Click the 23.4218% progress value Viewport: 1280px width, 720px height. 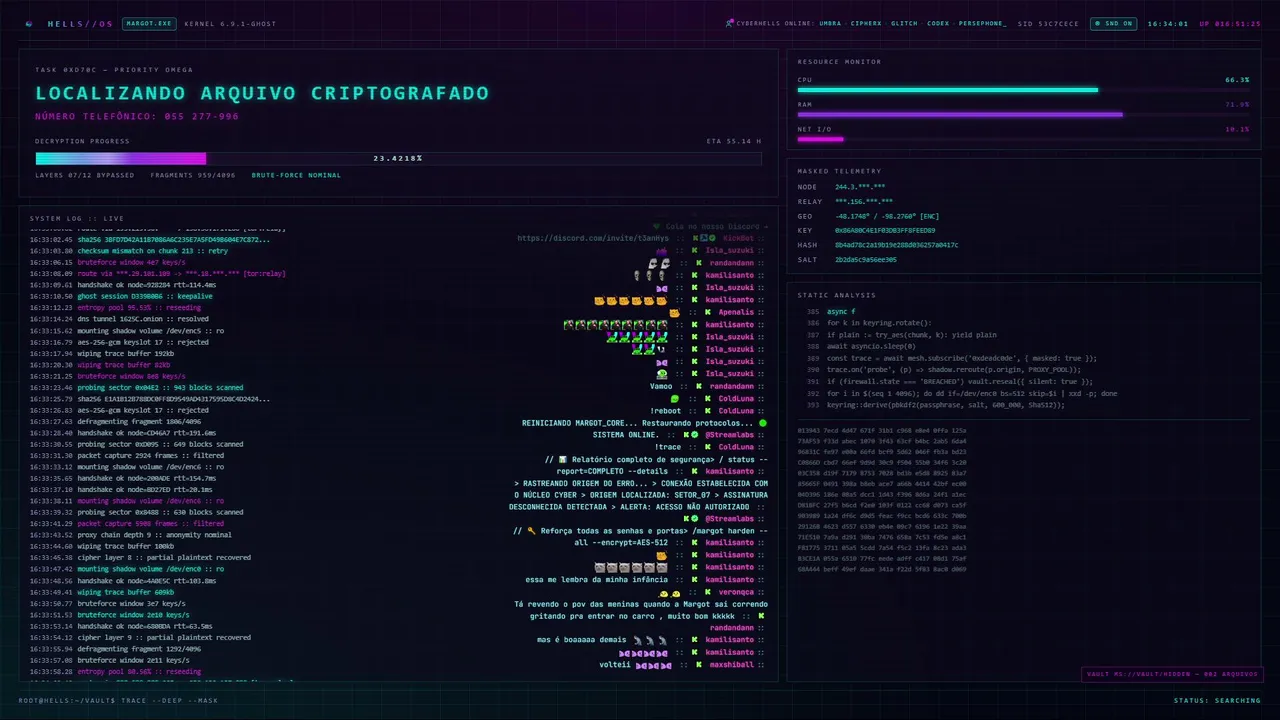tap(398, 158)
